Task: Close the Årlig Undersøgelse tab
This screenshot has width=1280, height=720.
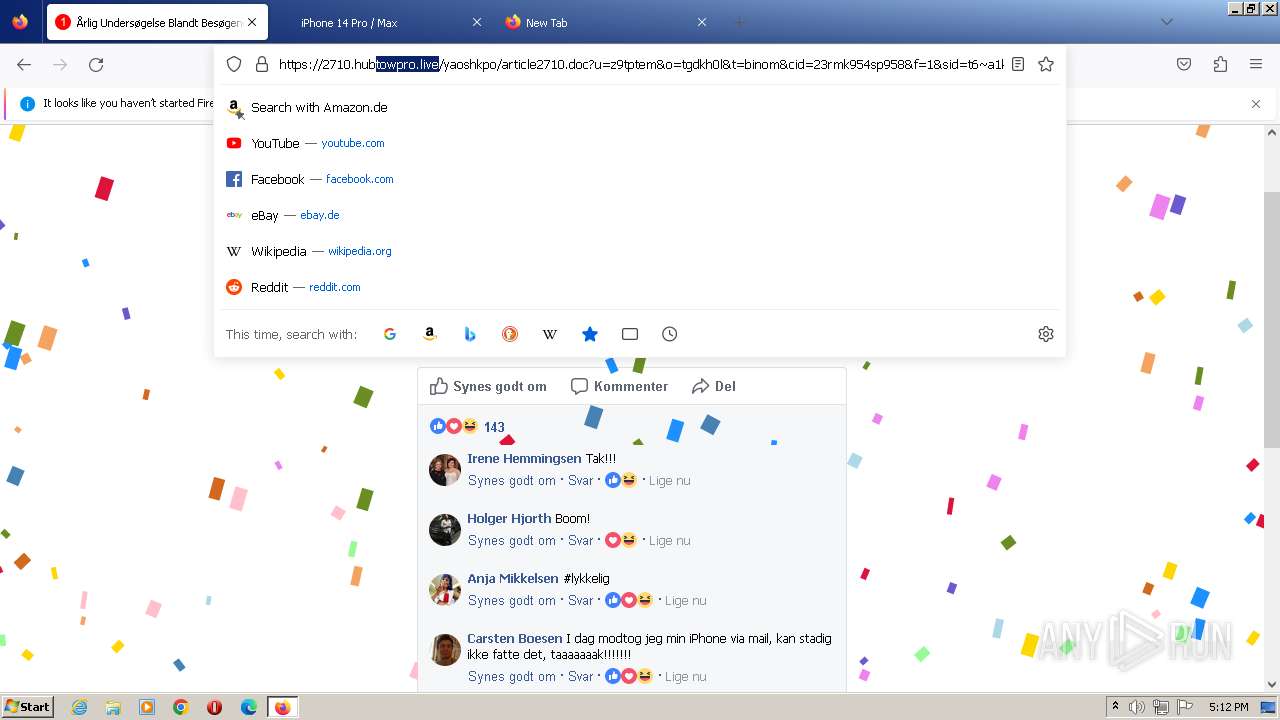Action: click(251, 22)
